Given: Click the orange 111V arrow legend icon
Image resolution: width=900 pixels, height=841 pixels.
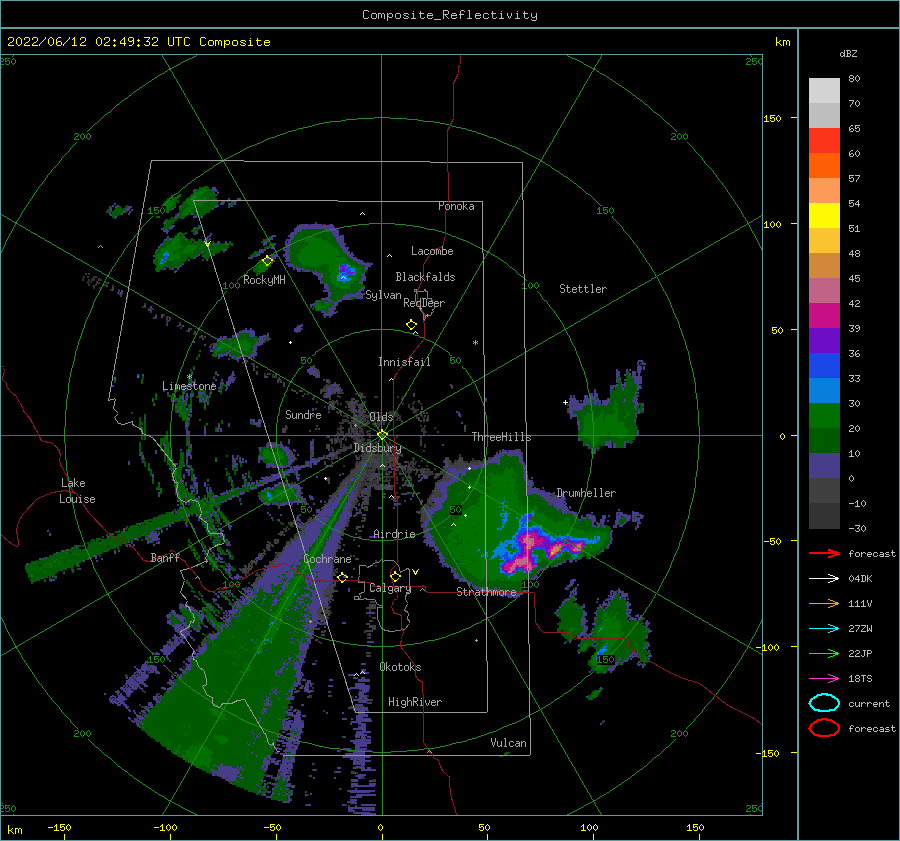Looking at the screenshot, I should (x=824, y=603).
